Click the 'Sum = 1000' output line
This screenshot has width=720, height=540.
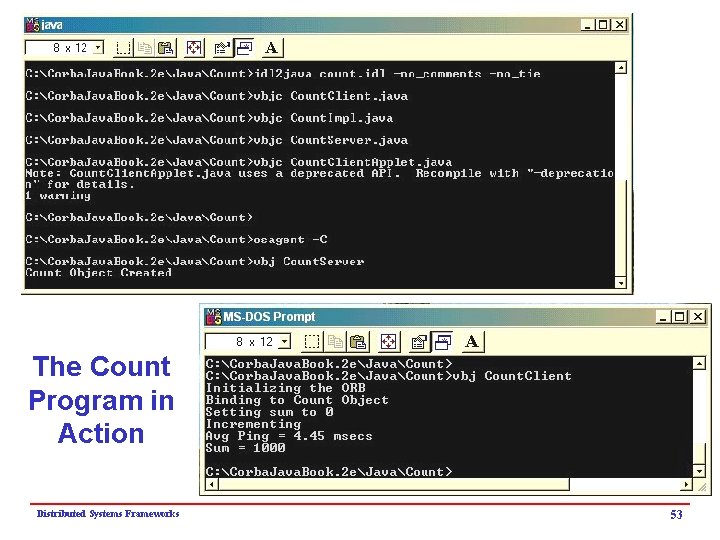246,448
